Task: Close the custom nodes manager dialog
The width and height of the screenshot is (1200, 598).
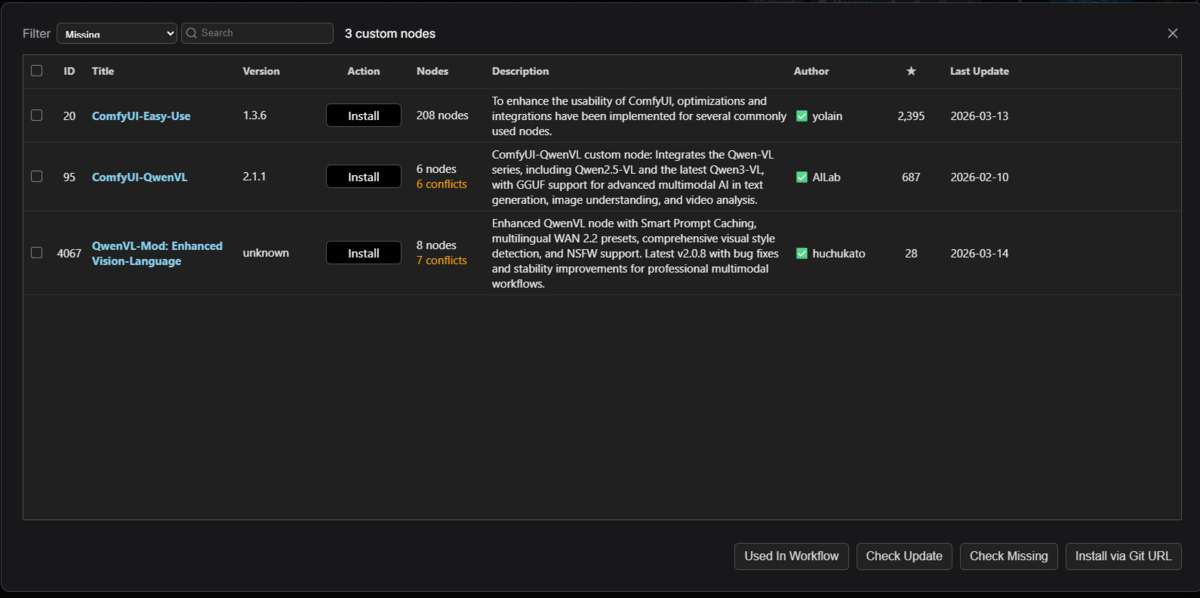Action: [x=1173, y=33]
